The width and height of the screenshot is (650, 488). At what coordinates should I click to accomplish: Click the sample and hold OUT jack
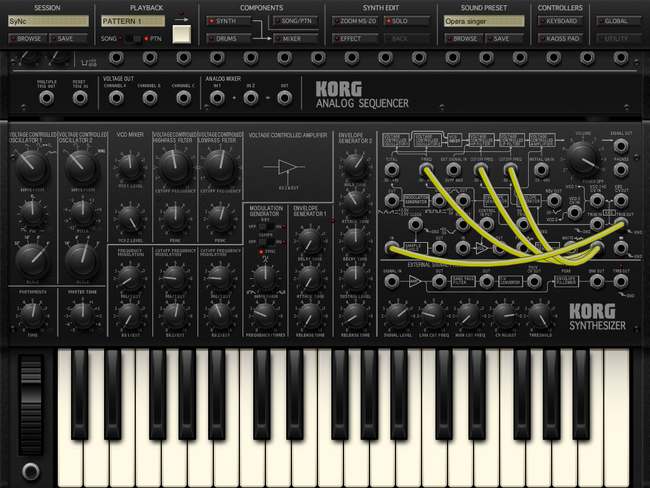439,248
